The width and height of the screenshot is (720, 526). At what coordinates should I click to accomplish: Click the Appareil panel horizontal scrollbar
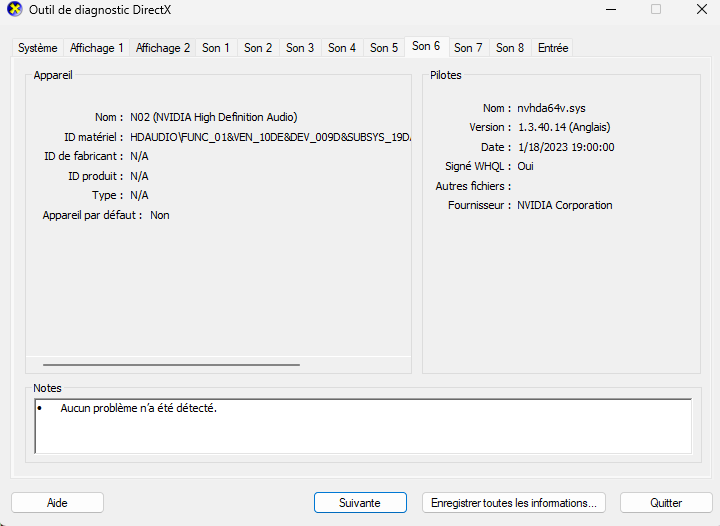click(171, 365)
